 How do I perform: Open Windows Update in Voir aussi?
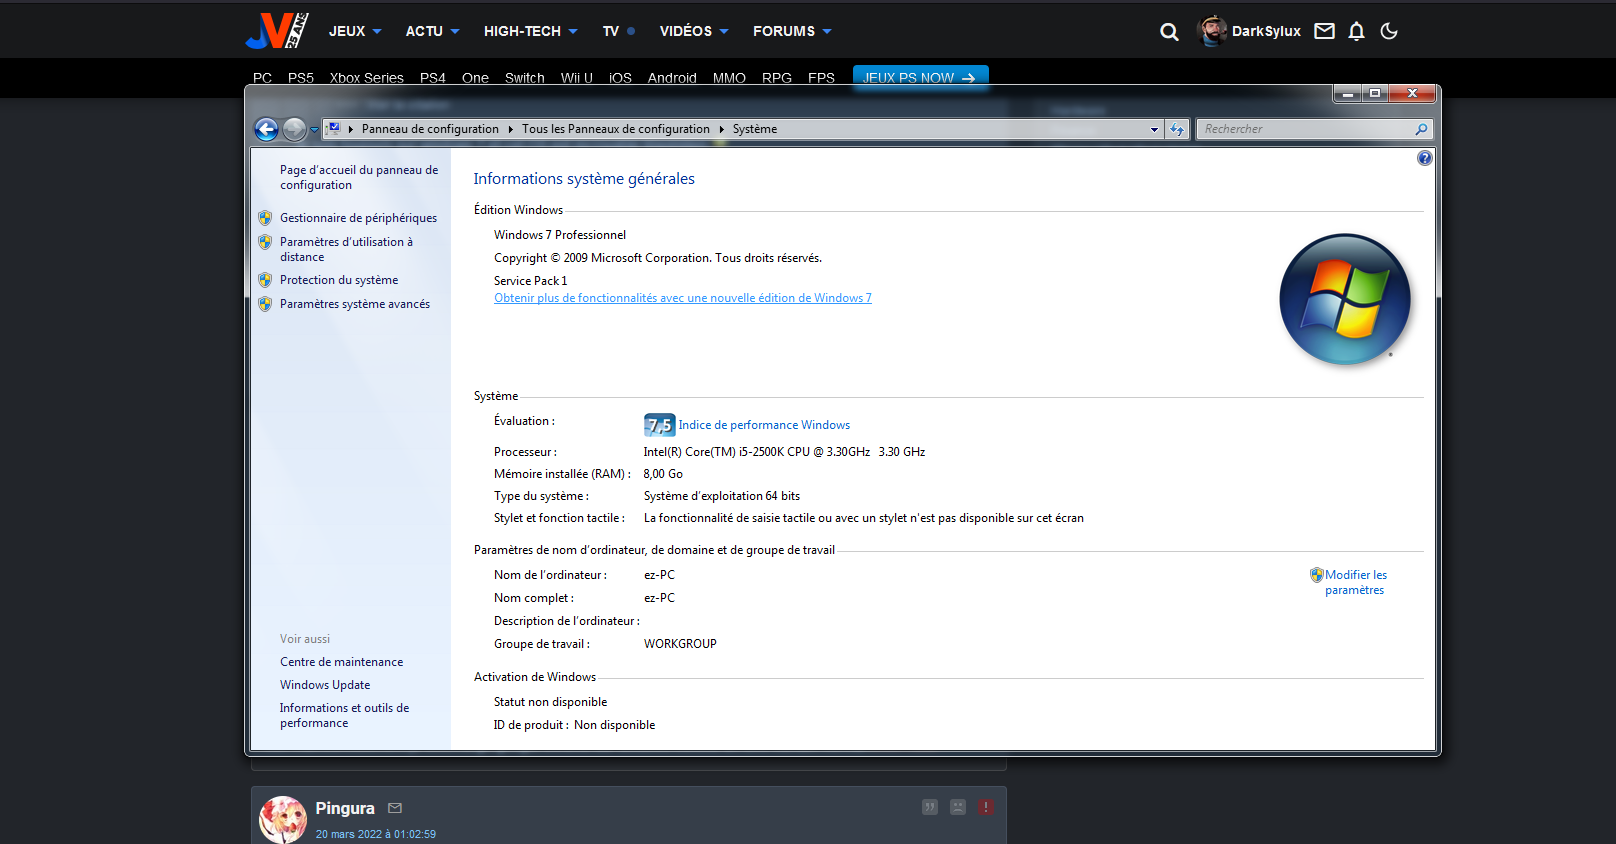click(x=325, y=685)
